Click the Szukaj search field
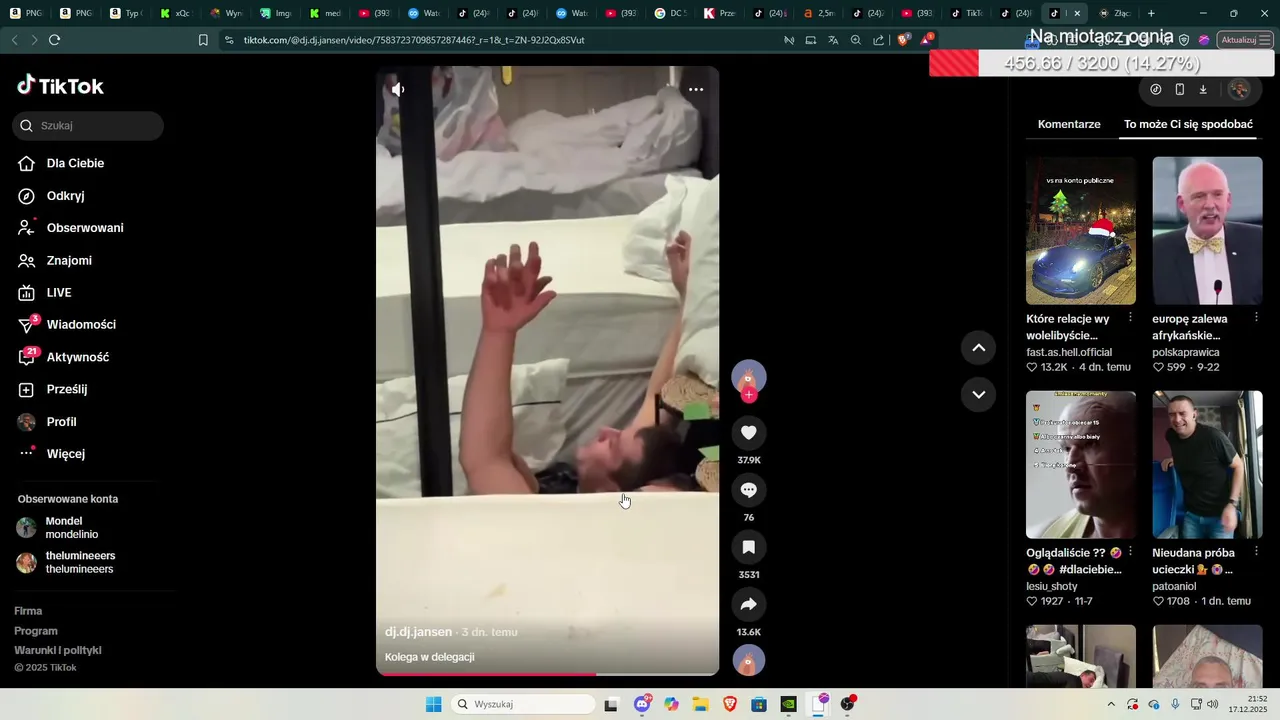The width and height of the screenshot is (1280, 720). 88,126
